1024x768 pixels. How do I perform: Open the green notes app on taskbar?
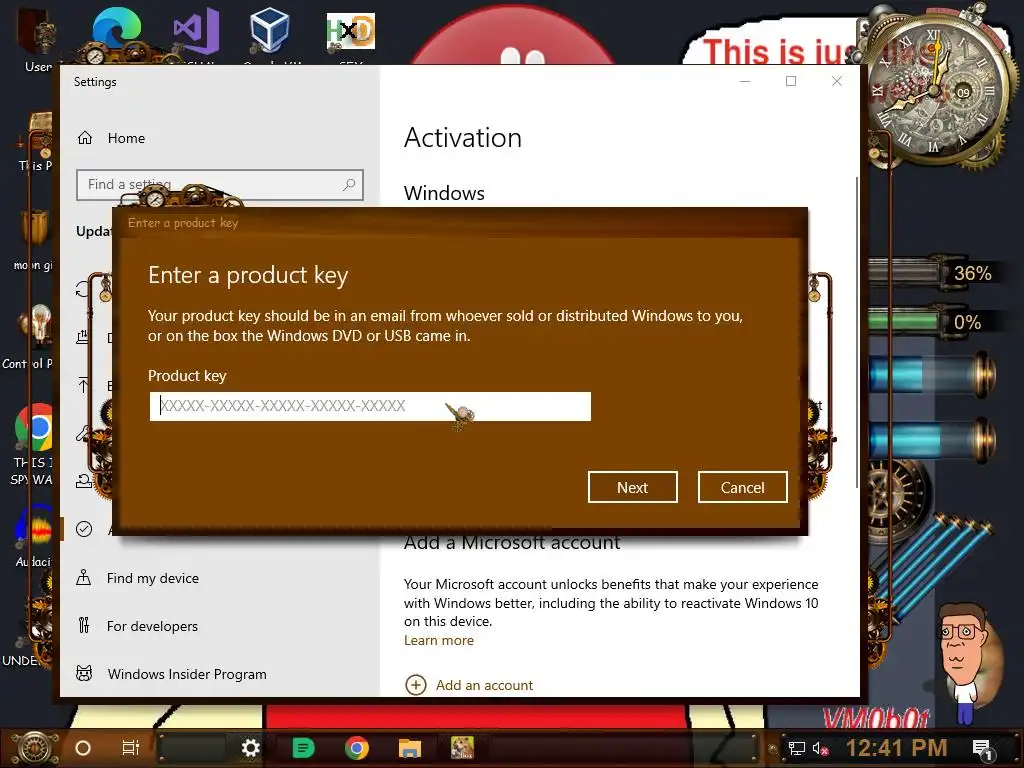(x=303, y=748)
